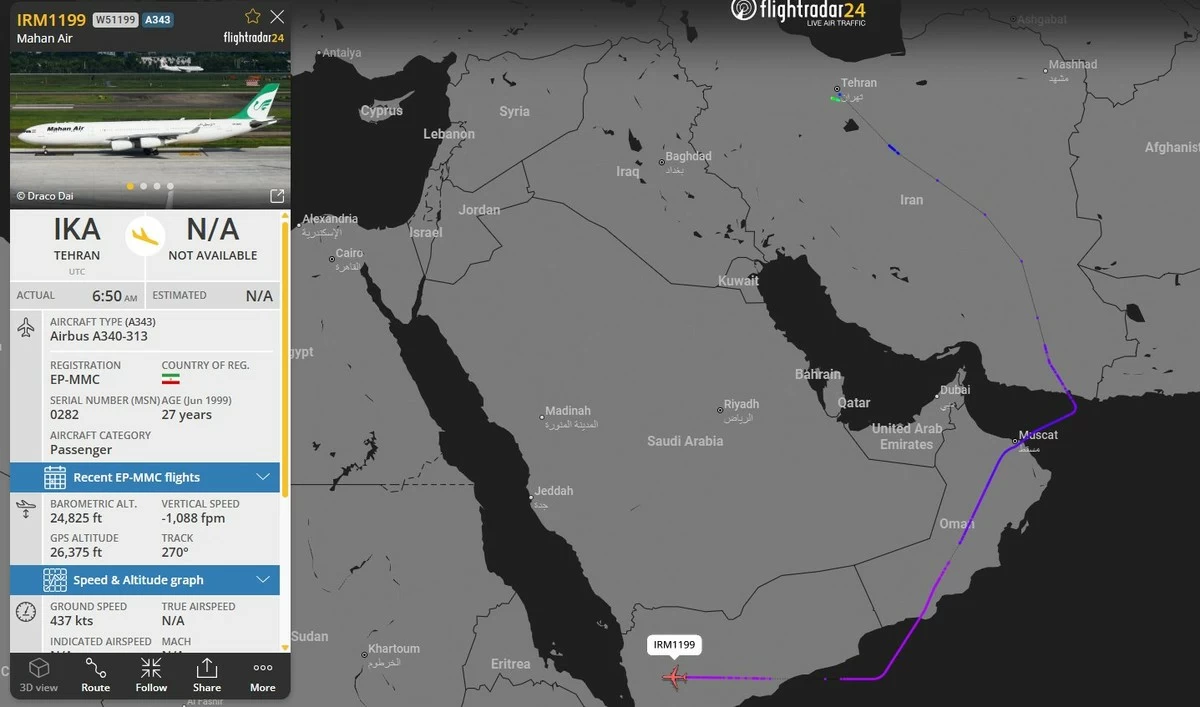
Task: Select the fourth photo carousel dot
Action: pyautogui.click(x=170, y=186)
